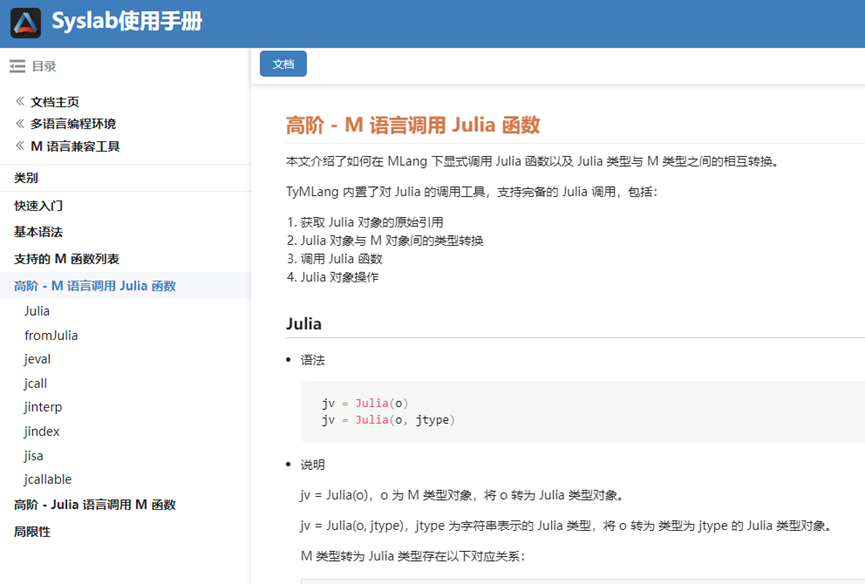Jump to fromJulia subsection
The image size is (865, 584).
point(51,335)
